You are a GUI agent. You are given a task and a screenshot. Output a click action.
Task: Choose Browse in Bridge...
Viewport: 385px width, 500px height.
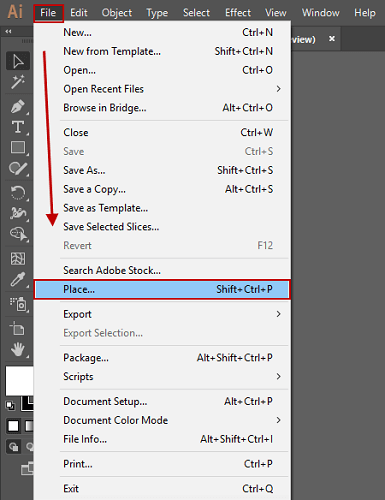pyautogui.click(x=162, y=108)
